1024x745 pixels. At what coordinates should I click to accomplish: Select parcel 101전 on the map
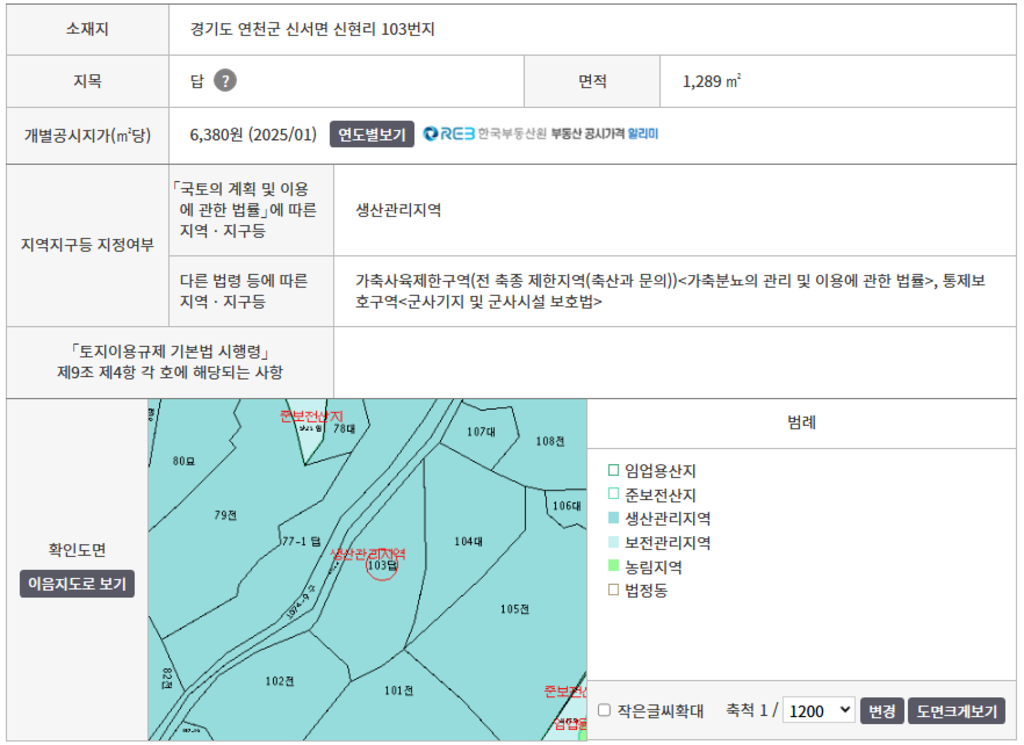point(398,690)
